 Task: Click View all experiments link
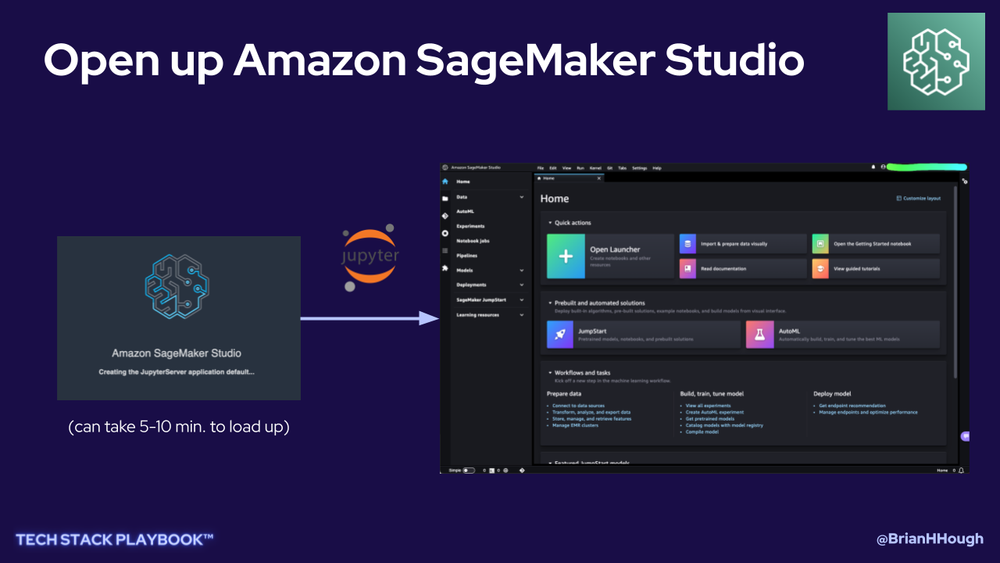pos(708,406)
